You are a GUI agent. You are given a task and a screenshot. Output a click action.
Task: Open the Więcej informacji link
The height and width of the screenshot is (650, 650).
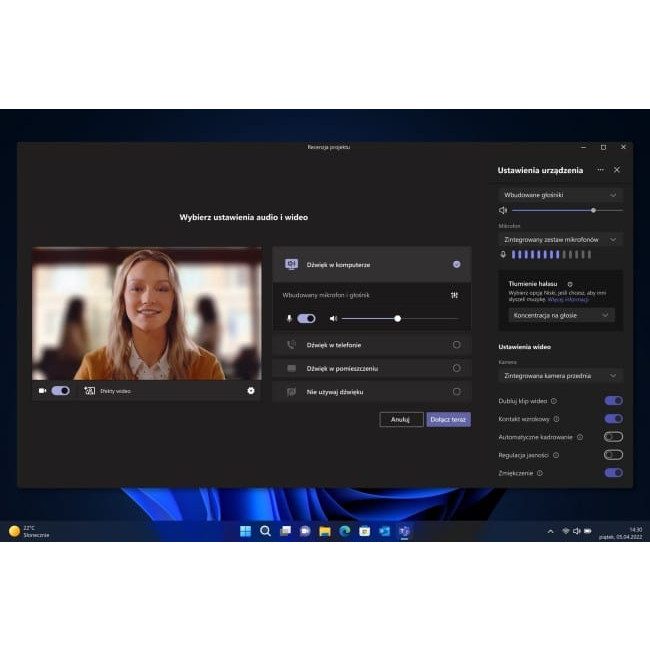coord(568,299)
